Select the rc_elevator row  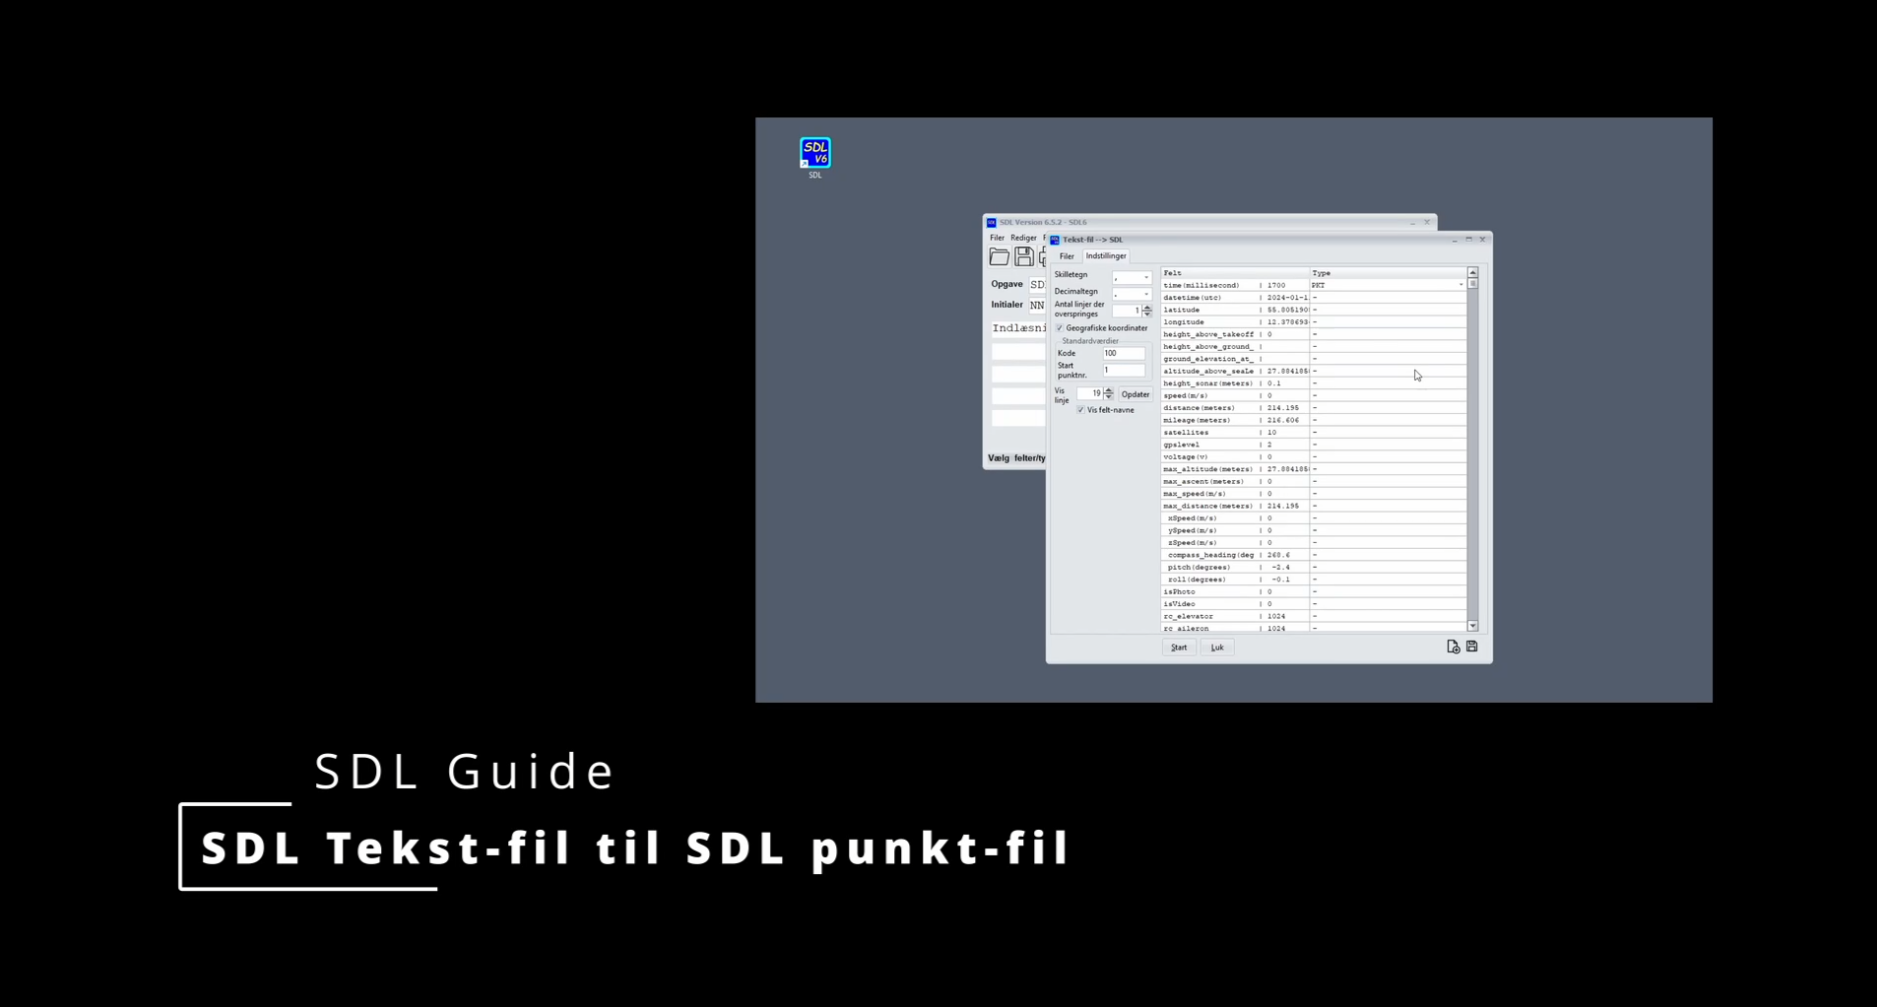click(1313, 616)
